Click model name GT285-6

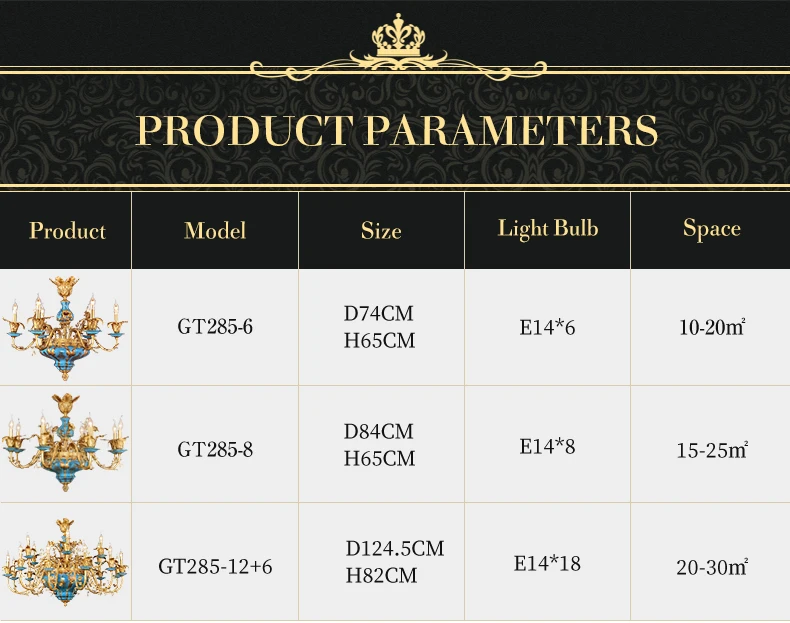tap(215, 327)
